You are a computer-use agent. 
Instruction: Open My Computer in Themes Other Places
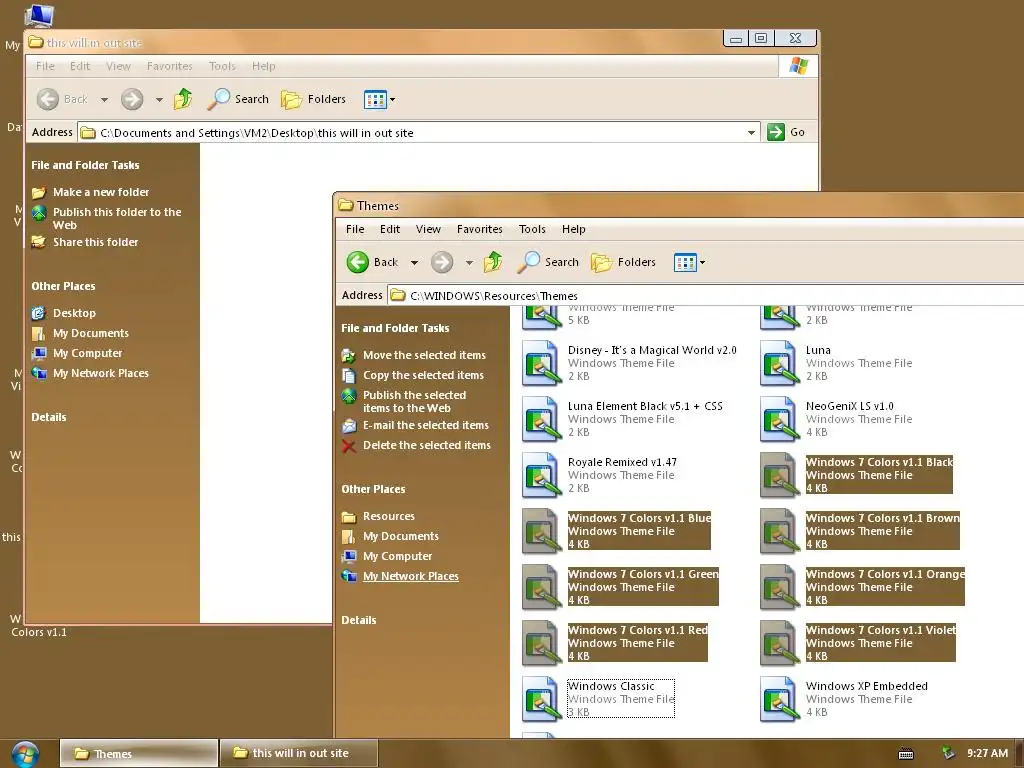click(398, 556)
